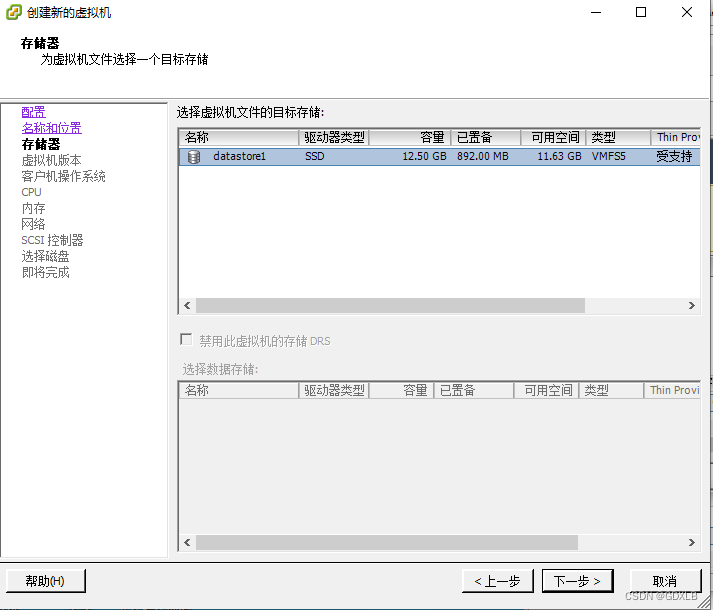The width and height of the screenshot is (713, 610).
Task: Select 内存 in the wizard steps
Action: pyautogui.click(x=34, y=208)
